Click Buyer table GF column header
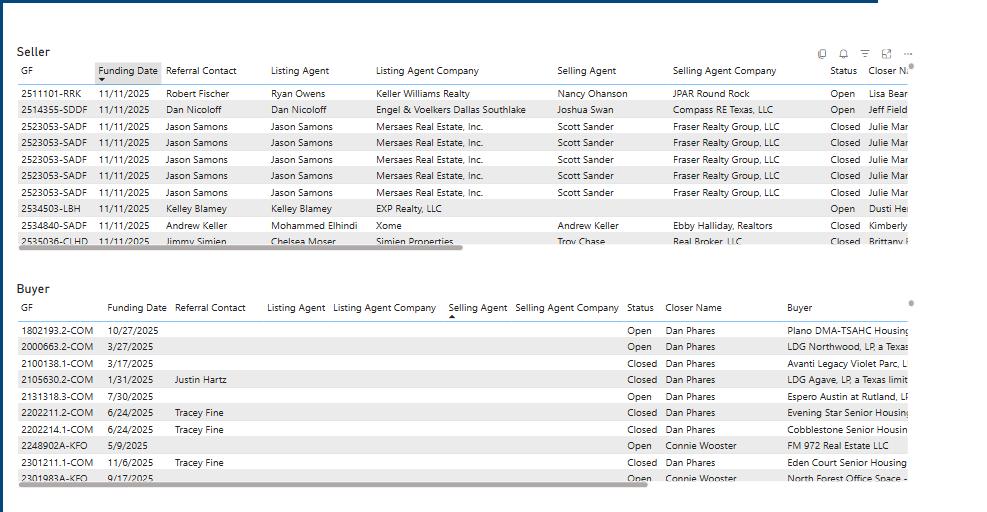Screen dimensions: 987x512 tap(27, 307)
